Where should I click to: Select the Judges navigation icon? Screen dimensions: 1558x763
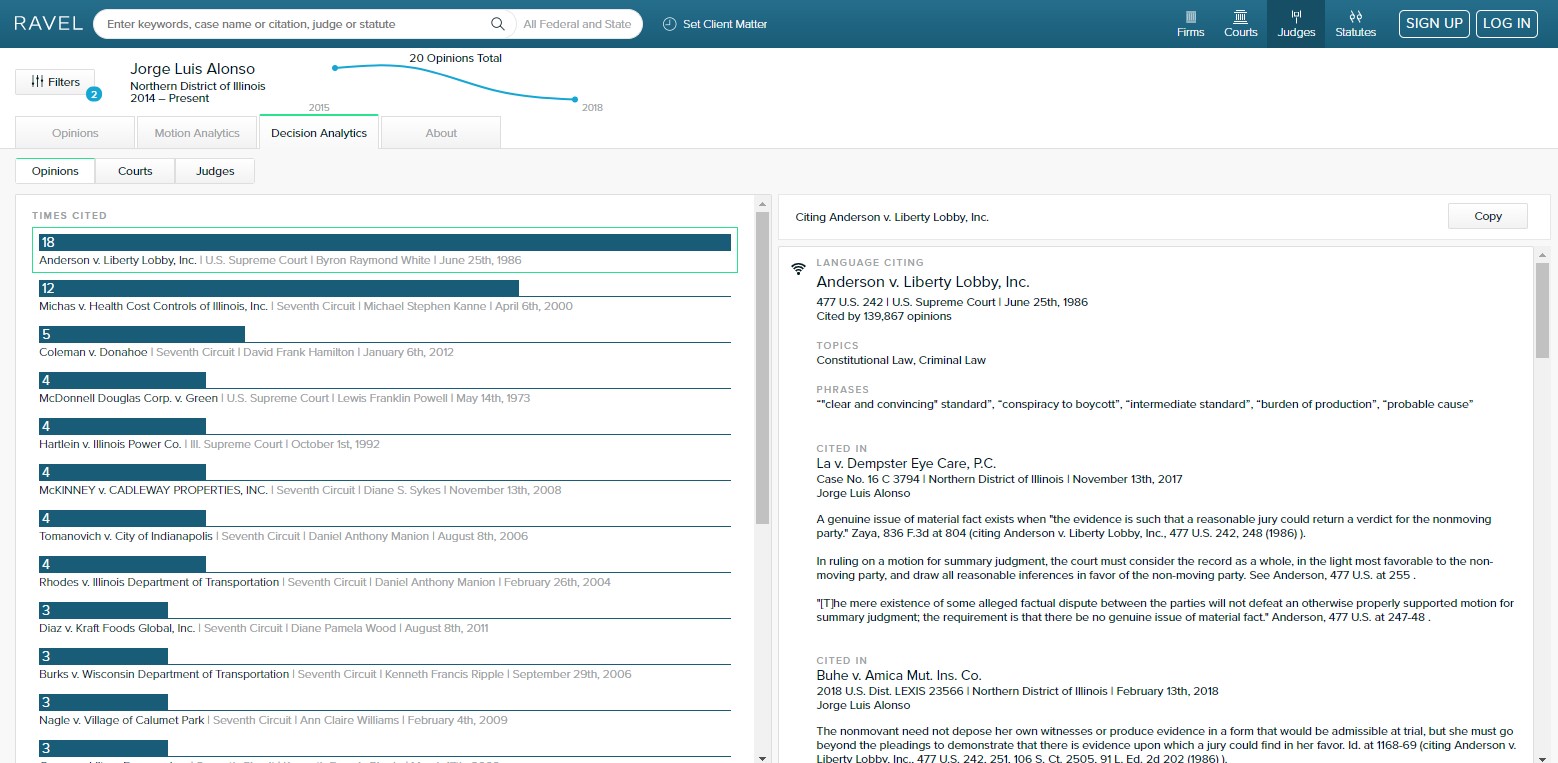pyautogui.click(x=1296, y=17)
